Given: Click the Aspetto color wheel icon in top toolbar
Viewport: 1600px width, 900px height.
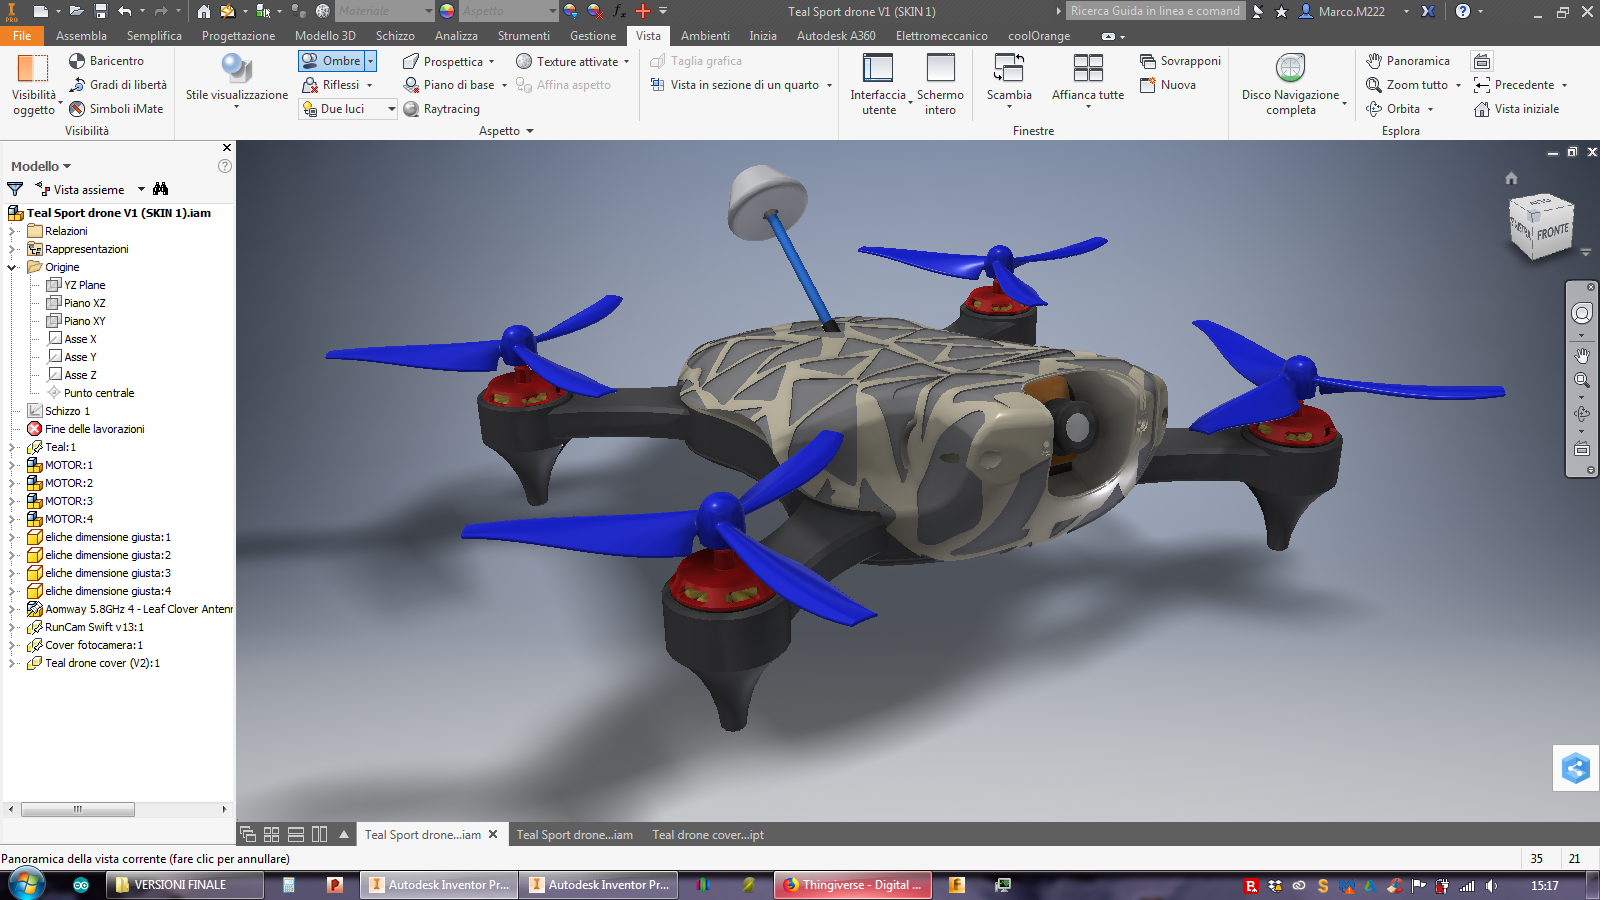Looking at the screenshot, I should (x=447, y=11).
